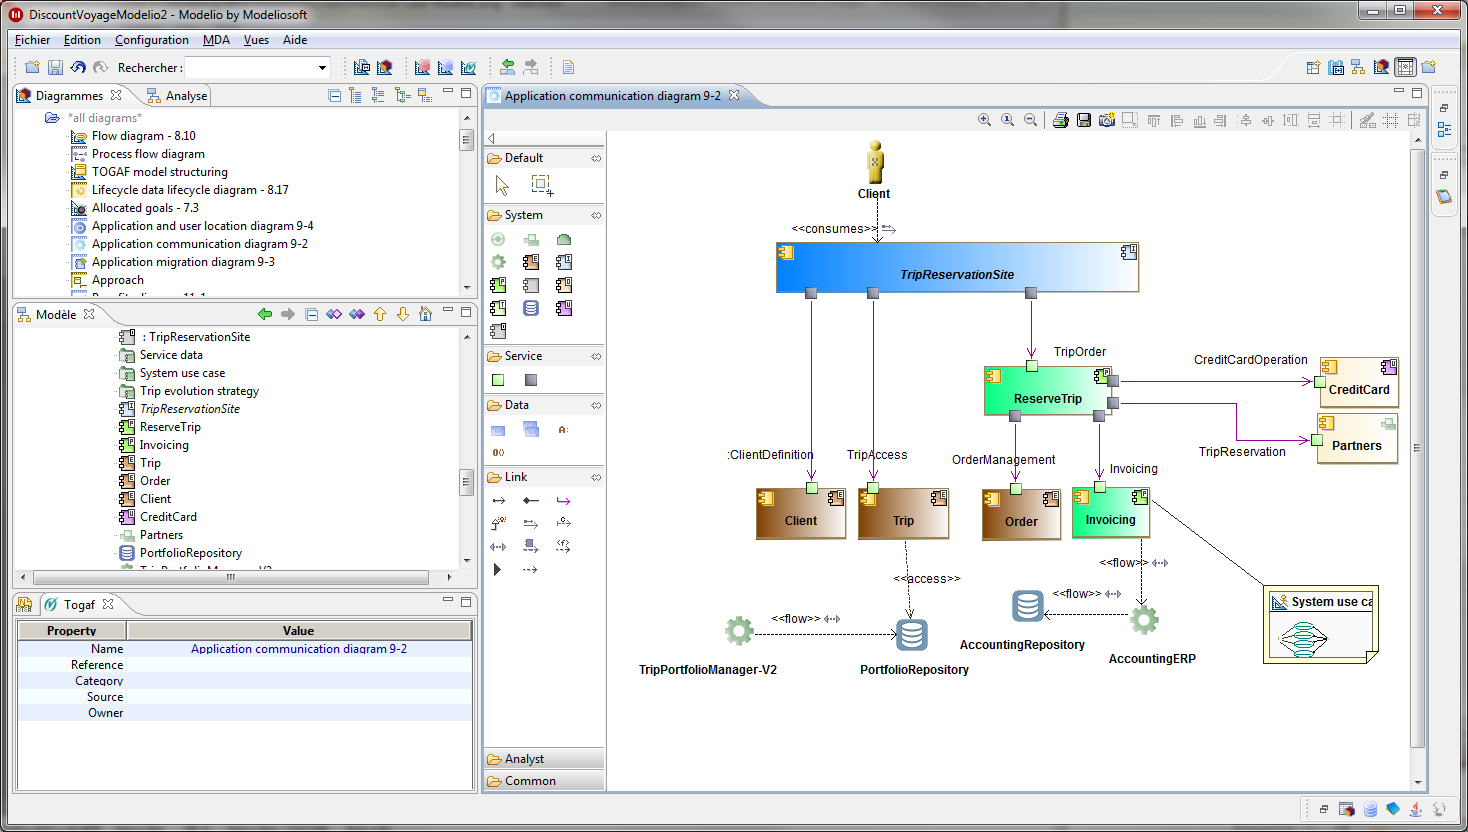Image resolution: width=1468 pixels, height=832 pixels.
Task: Click the camera snapshot icon in diagram toolbar
Action: point(1106,120)
